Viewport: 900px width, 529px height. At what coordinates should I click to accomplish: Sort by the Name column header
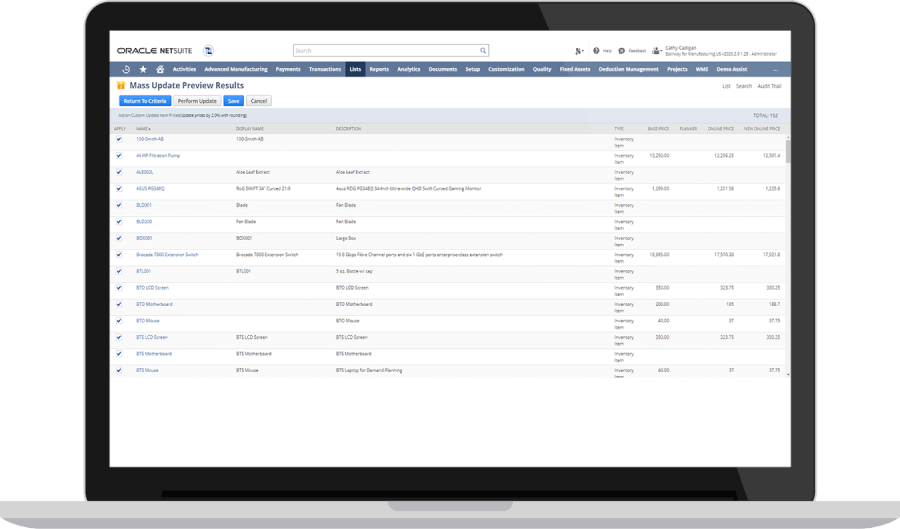click(x=143, y=129)
